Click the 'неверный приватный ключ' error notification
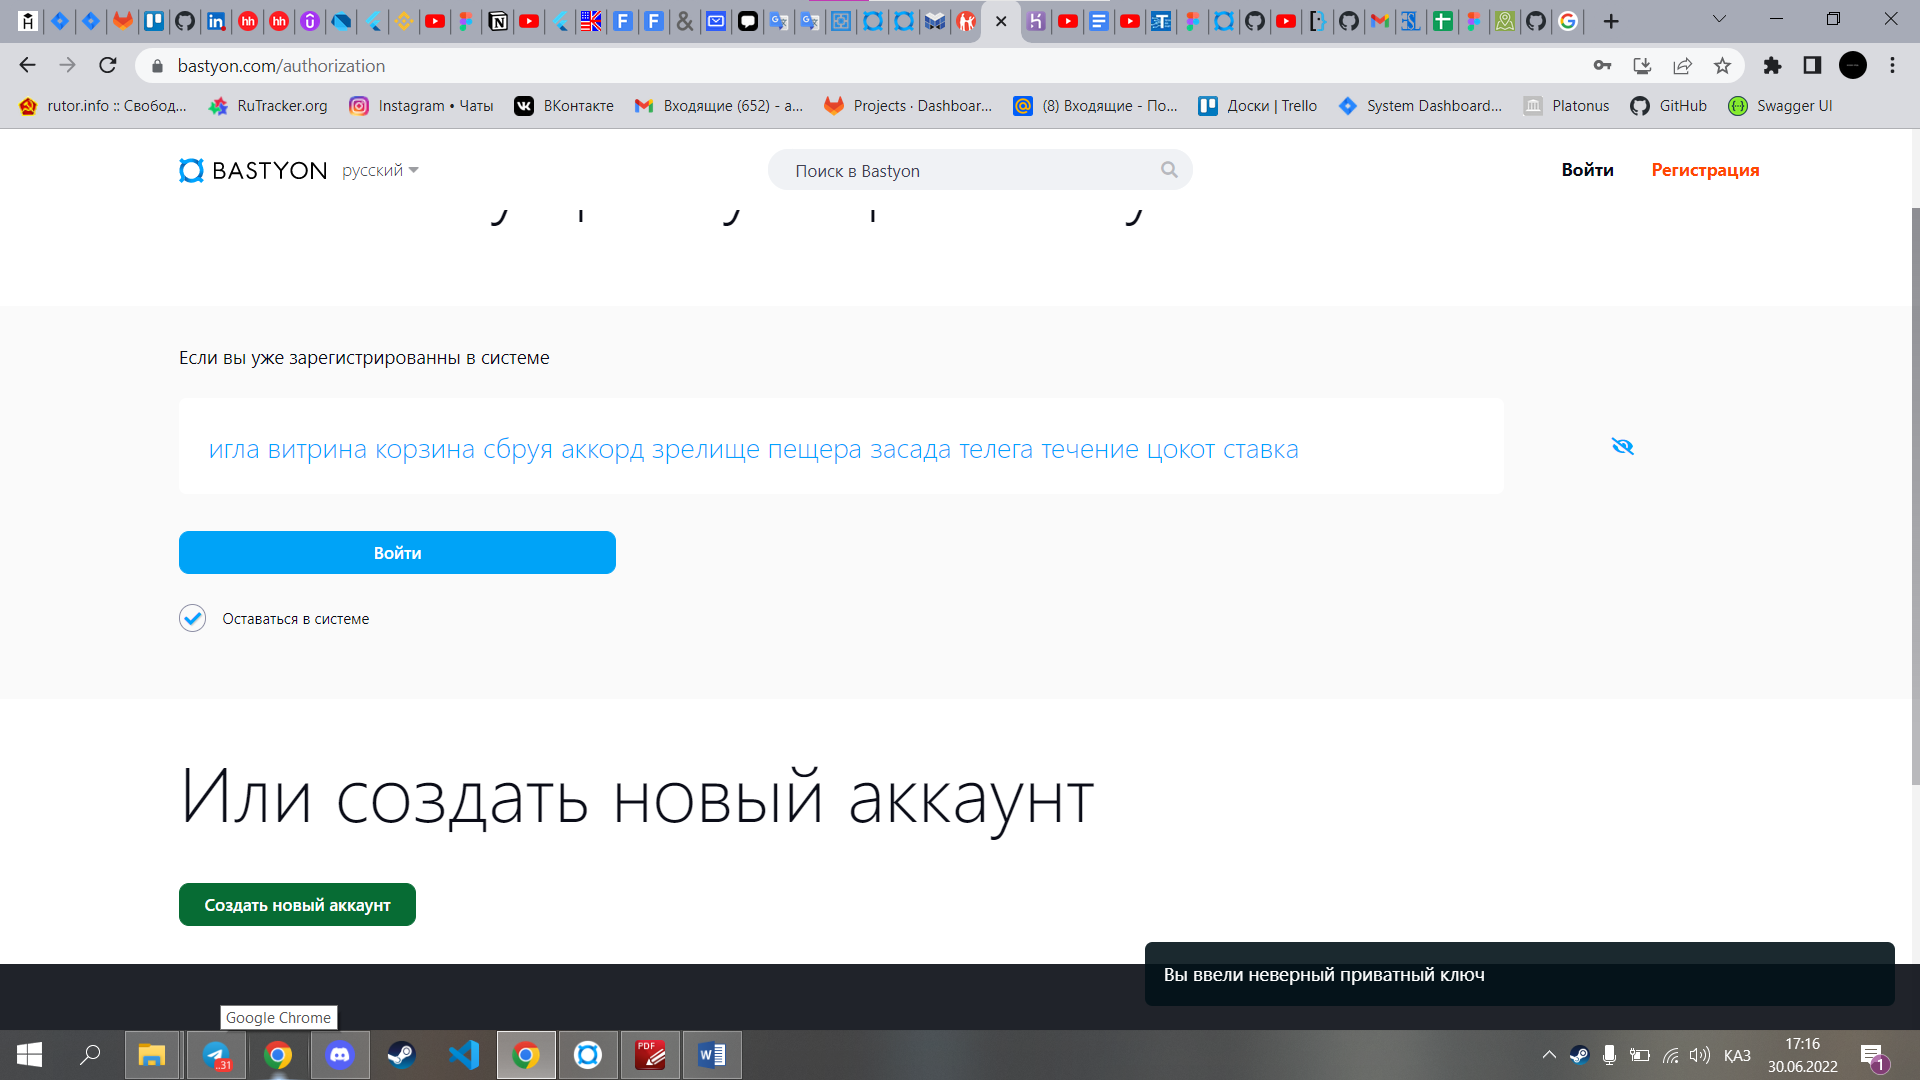The height and width of the screenshot is (1080, 1920). (x=1519, y=974)
